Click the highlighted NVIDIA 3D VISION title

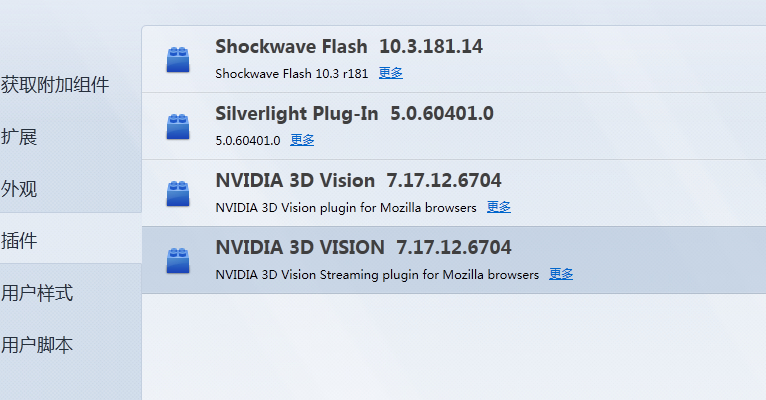(363, 248)
